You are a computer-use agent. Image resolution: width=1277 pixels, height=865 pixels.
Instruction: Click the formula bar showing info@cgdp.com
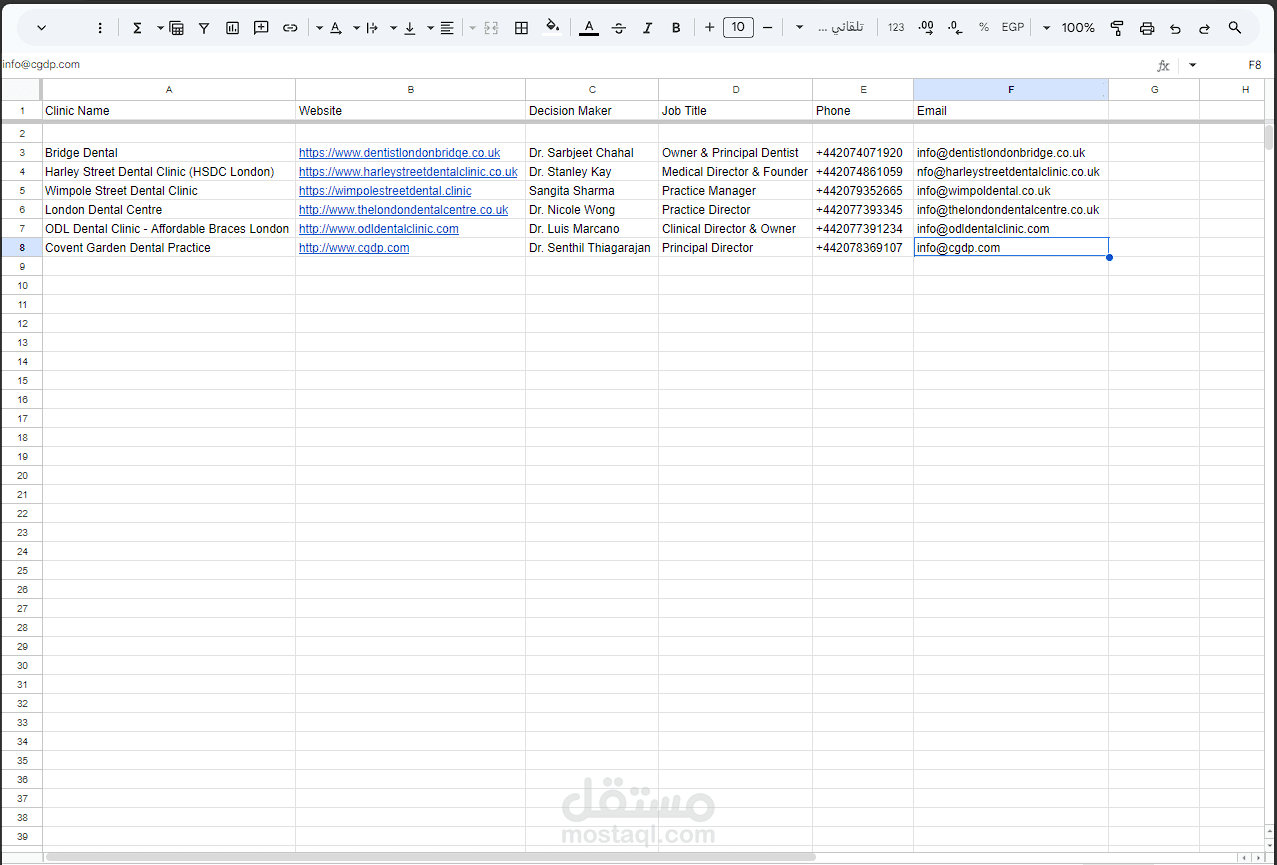pos(575,65)
